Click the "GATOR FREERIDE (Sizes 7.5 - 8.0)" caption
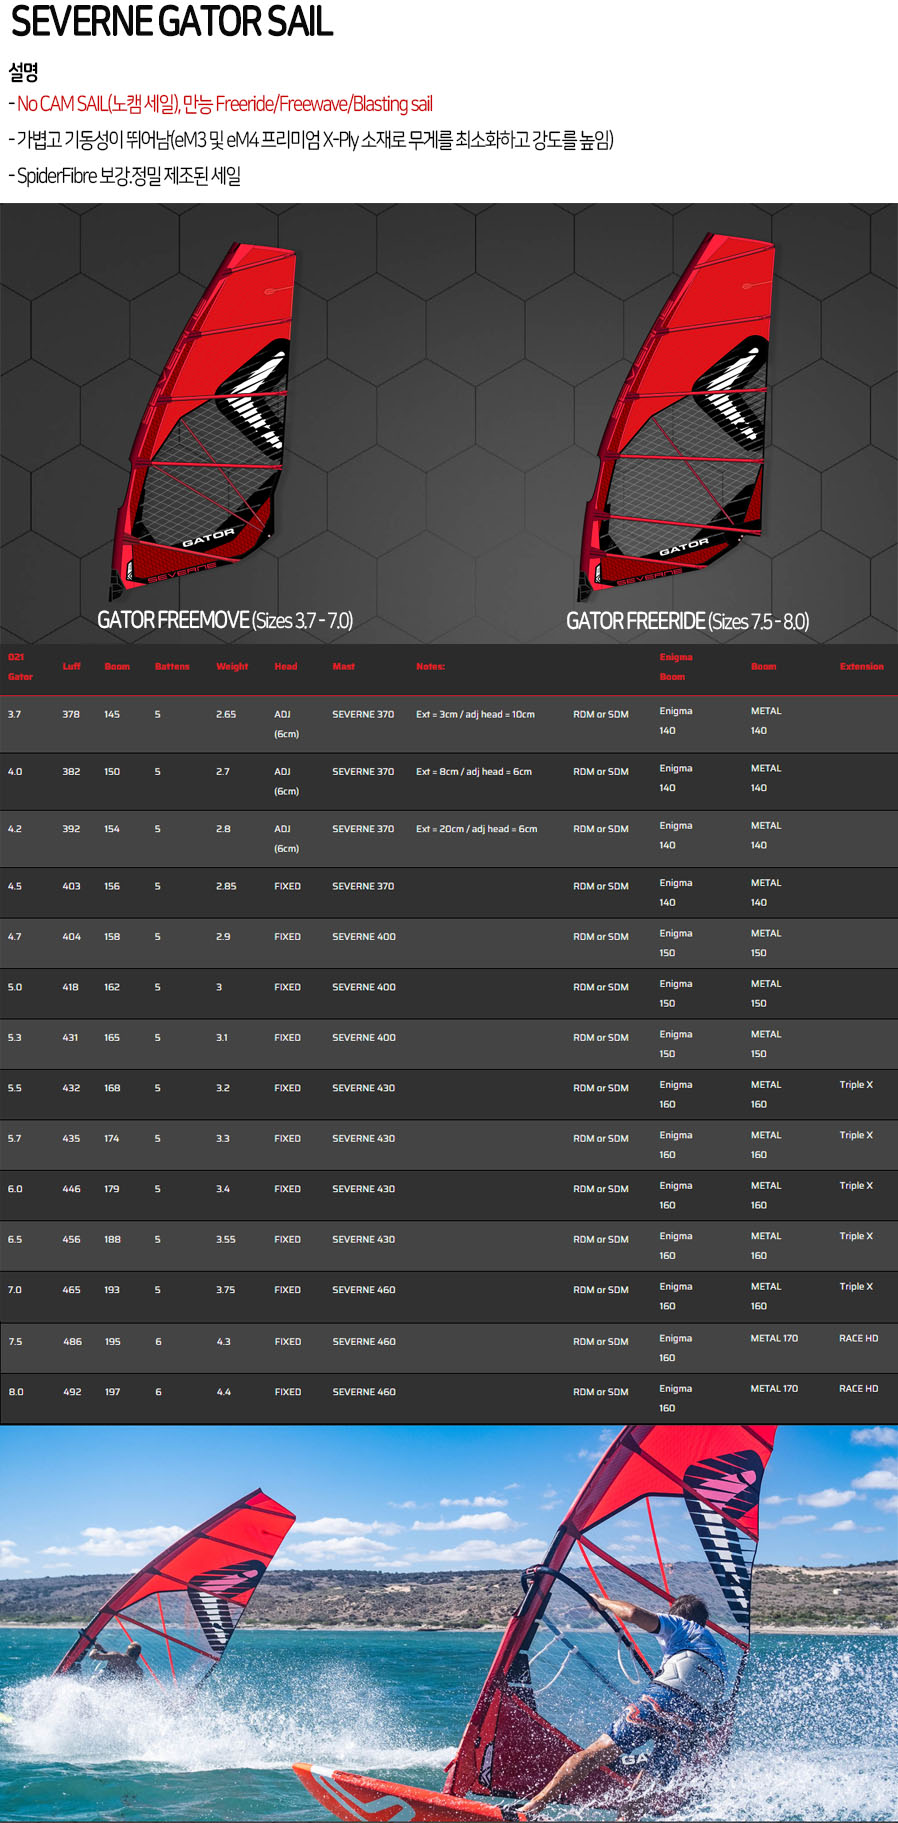The image size is (898, 1823). tap(688, 621)
